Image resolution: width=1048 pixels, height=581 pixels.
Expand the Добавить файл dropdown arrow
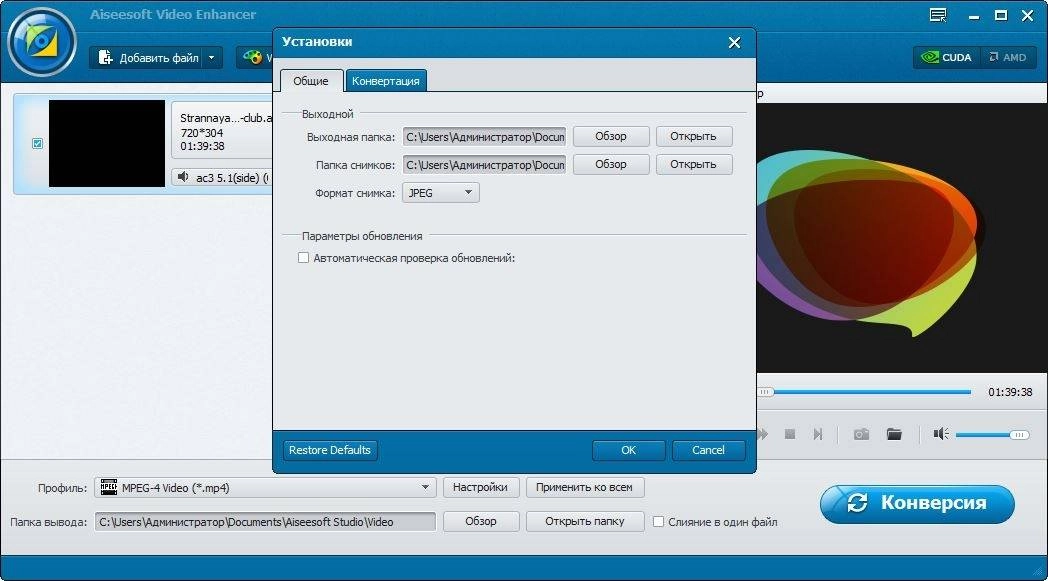(212, 57)
